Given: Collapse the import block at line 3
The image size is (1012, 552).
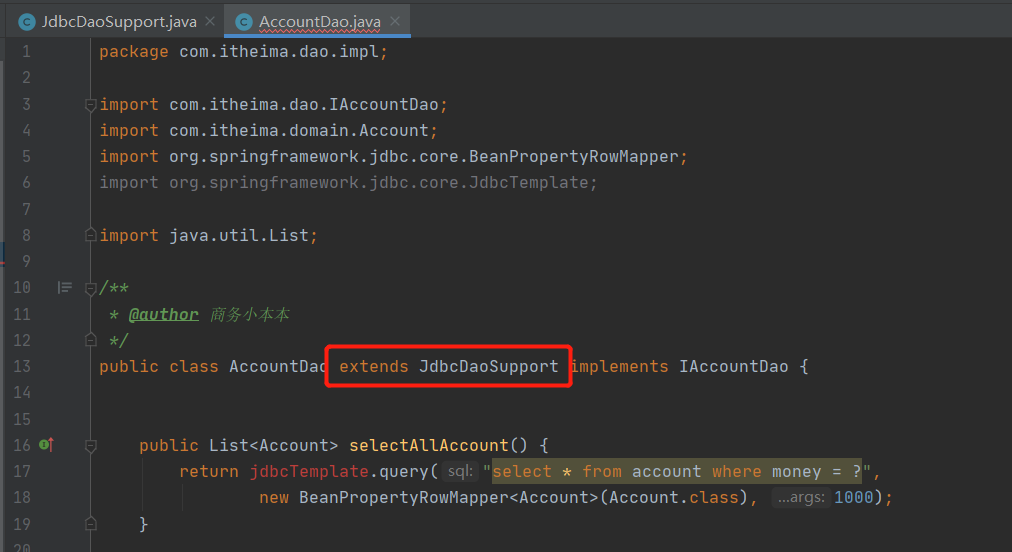Looking at the screenshot, I should [91, 105].
